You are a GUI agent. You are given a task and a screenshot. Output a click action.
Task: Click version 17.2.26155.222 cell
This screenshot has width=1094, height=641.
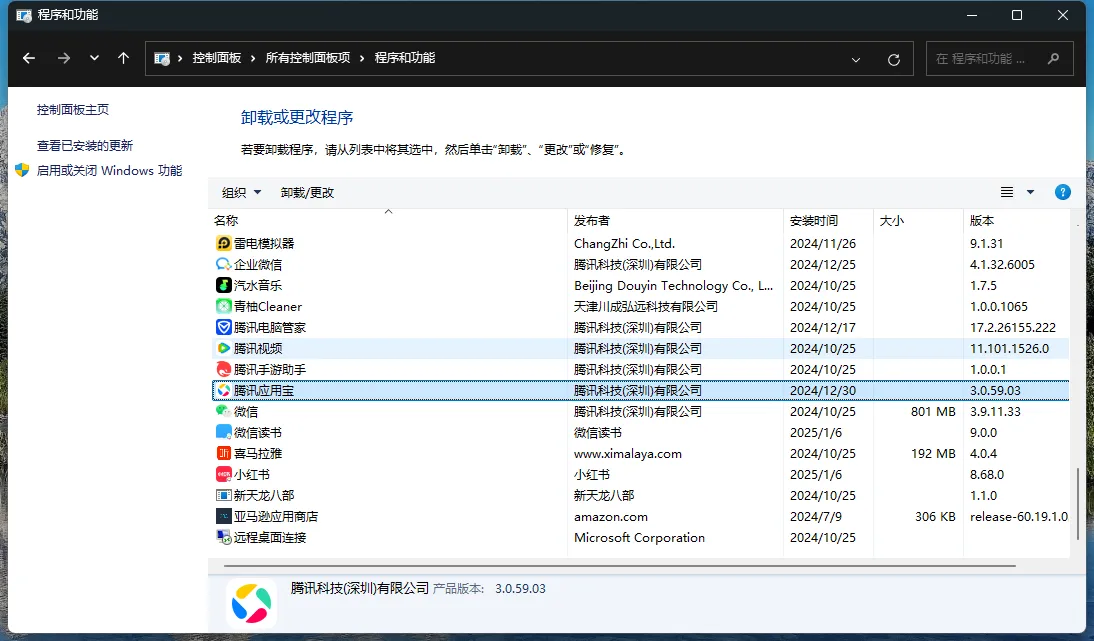tap(1012, 327)
